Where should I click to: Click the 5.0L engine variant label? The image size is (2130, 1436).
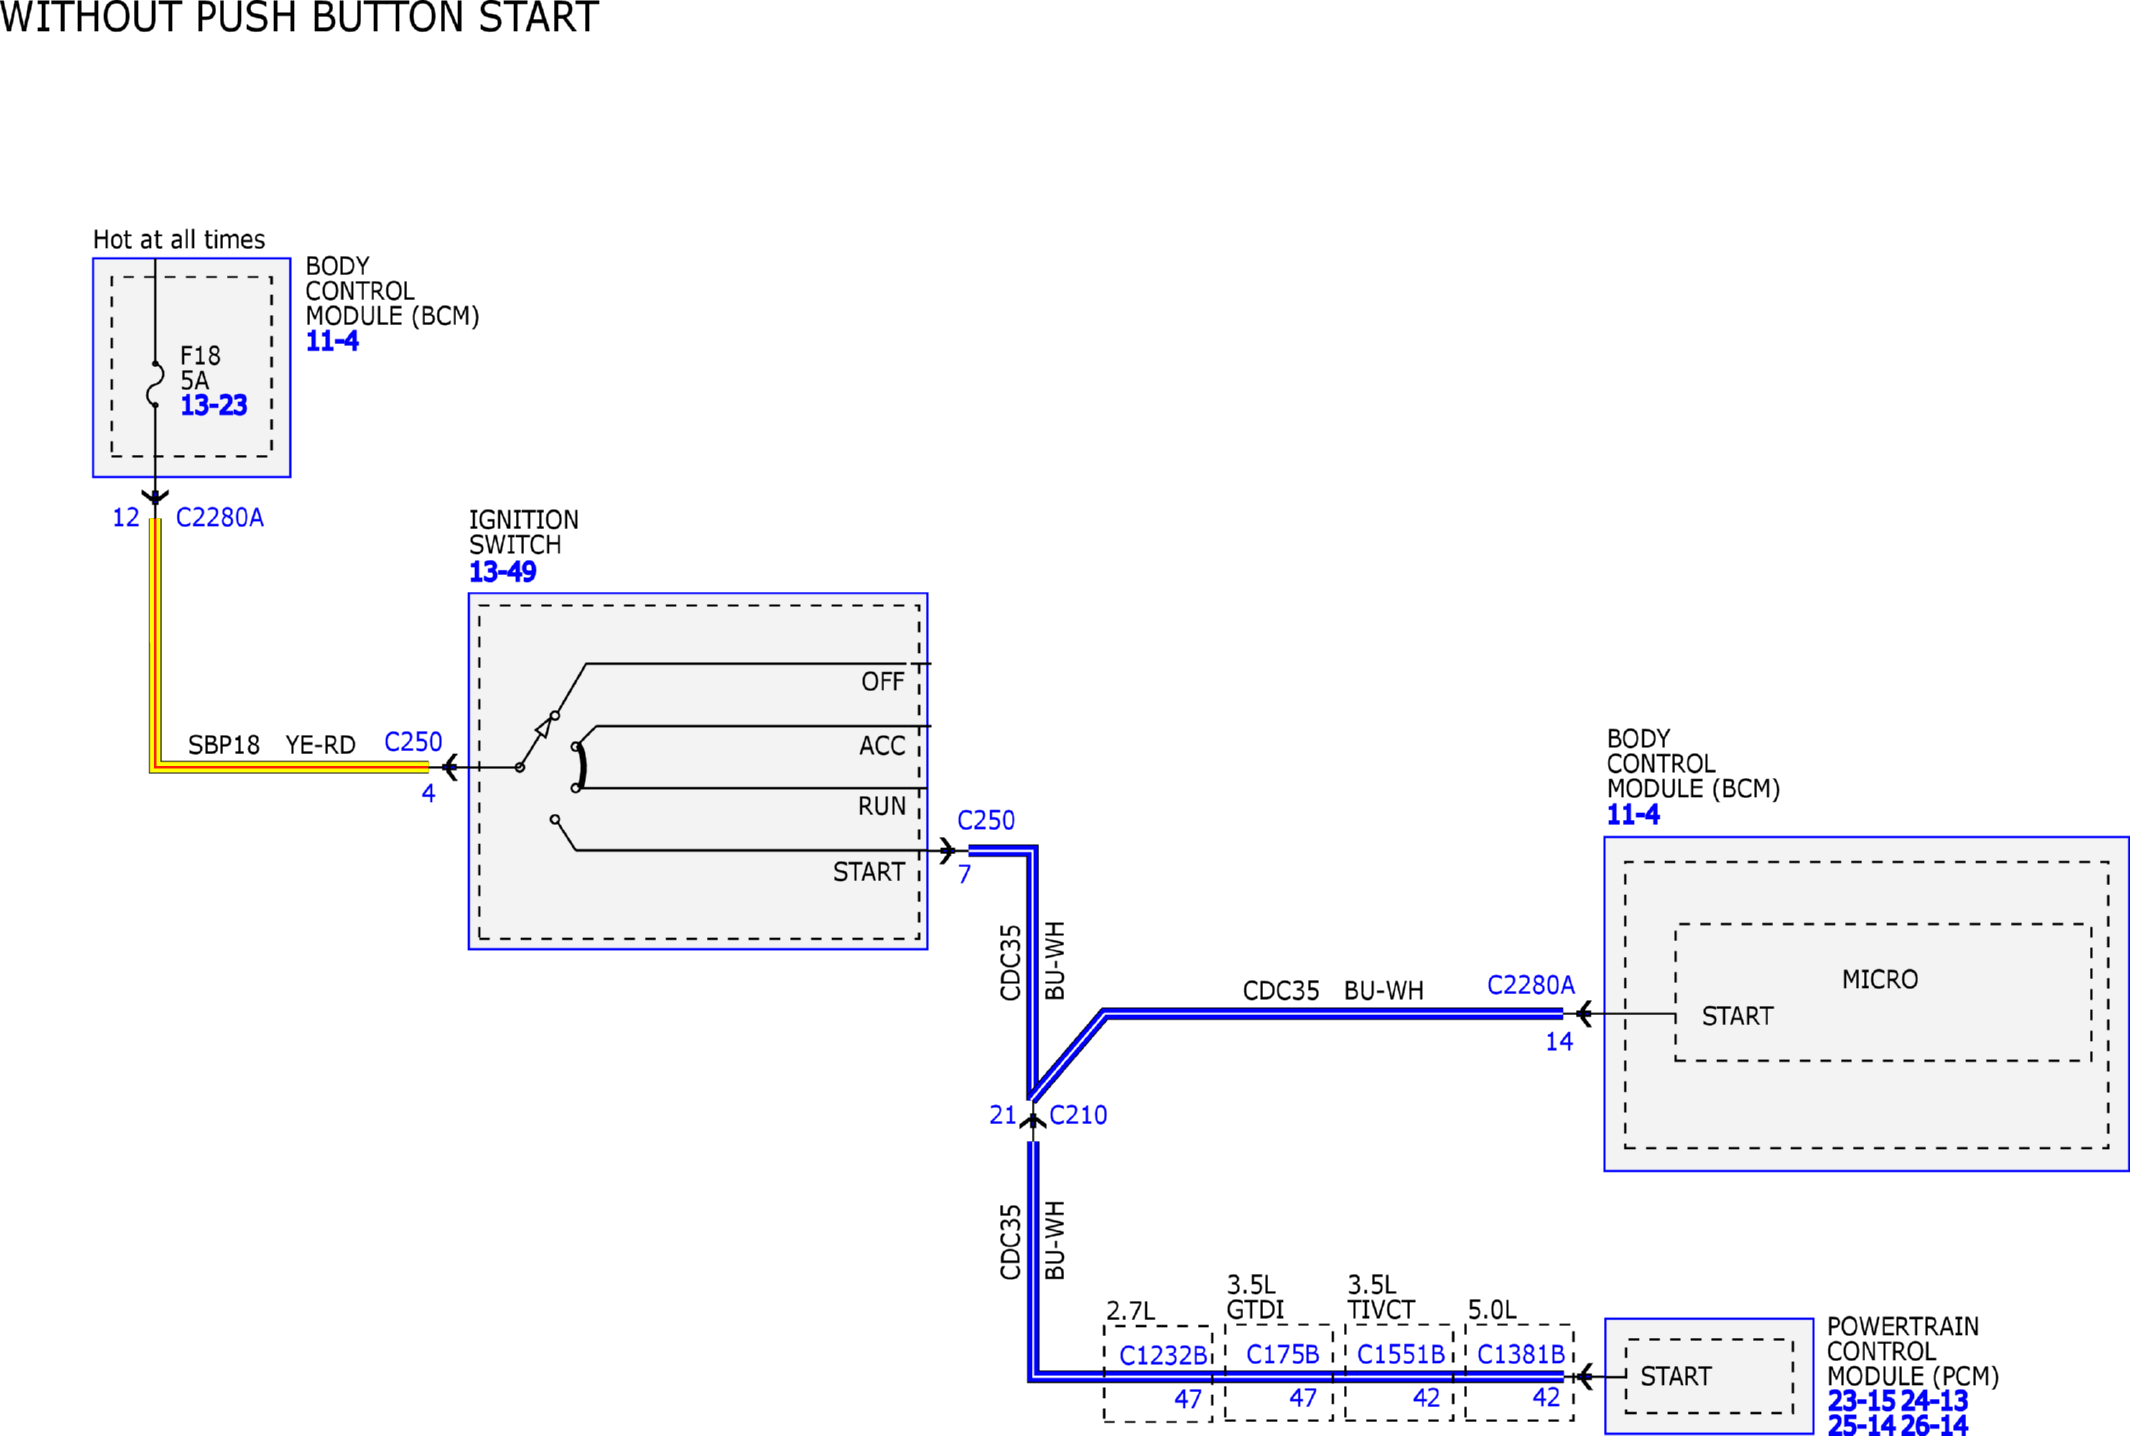click(x=1492, y=1310)
